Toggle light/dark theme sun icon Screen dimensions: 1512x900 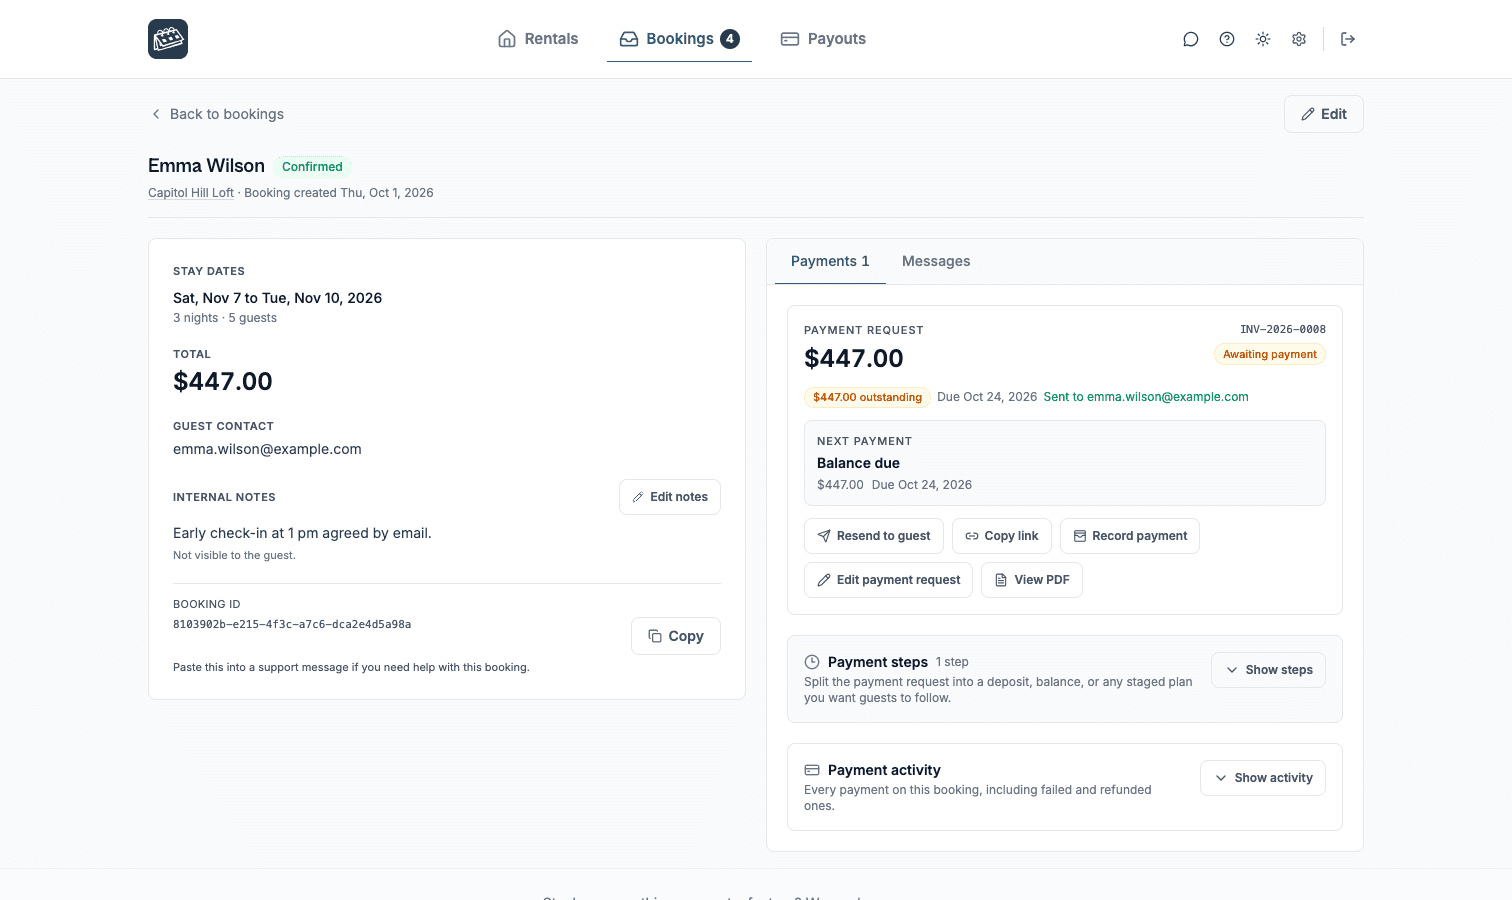(1263, 39)
